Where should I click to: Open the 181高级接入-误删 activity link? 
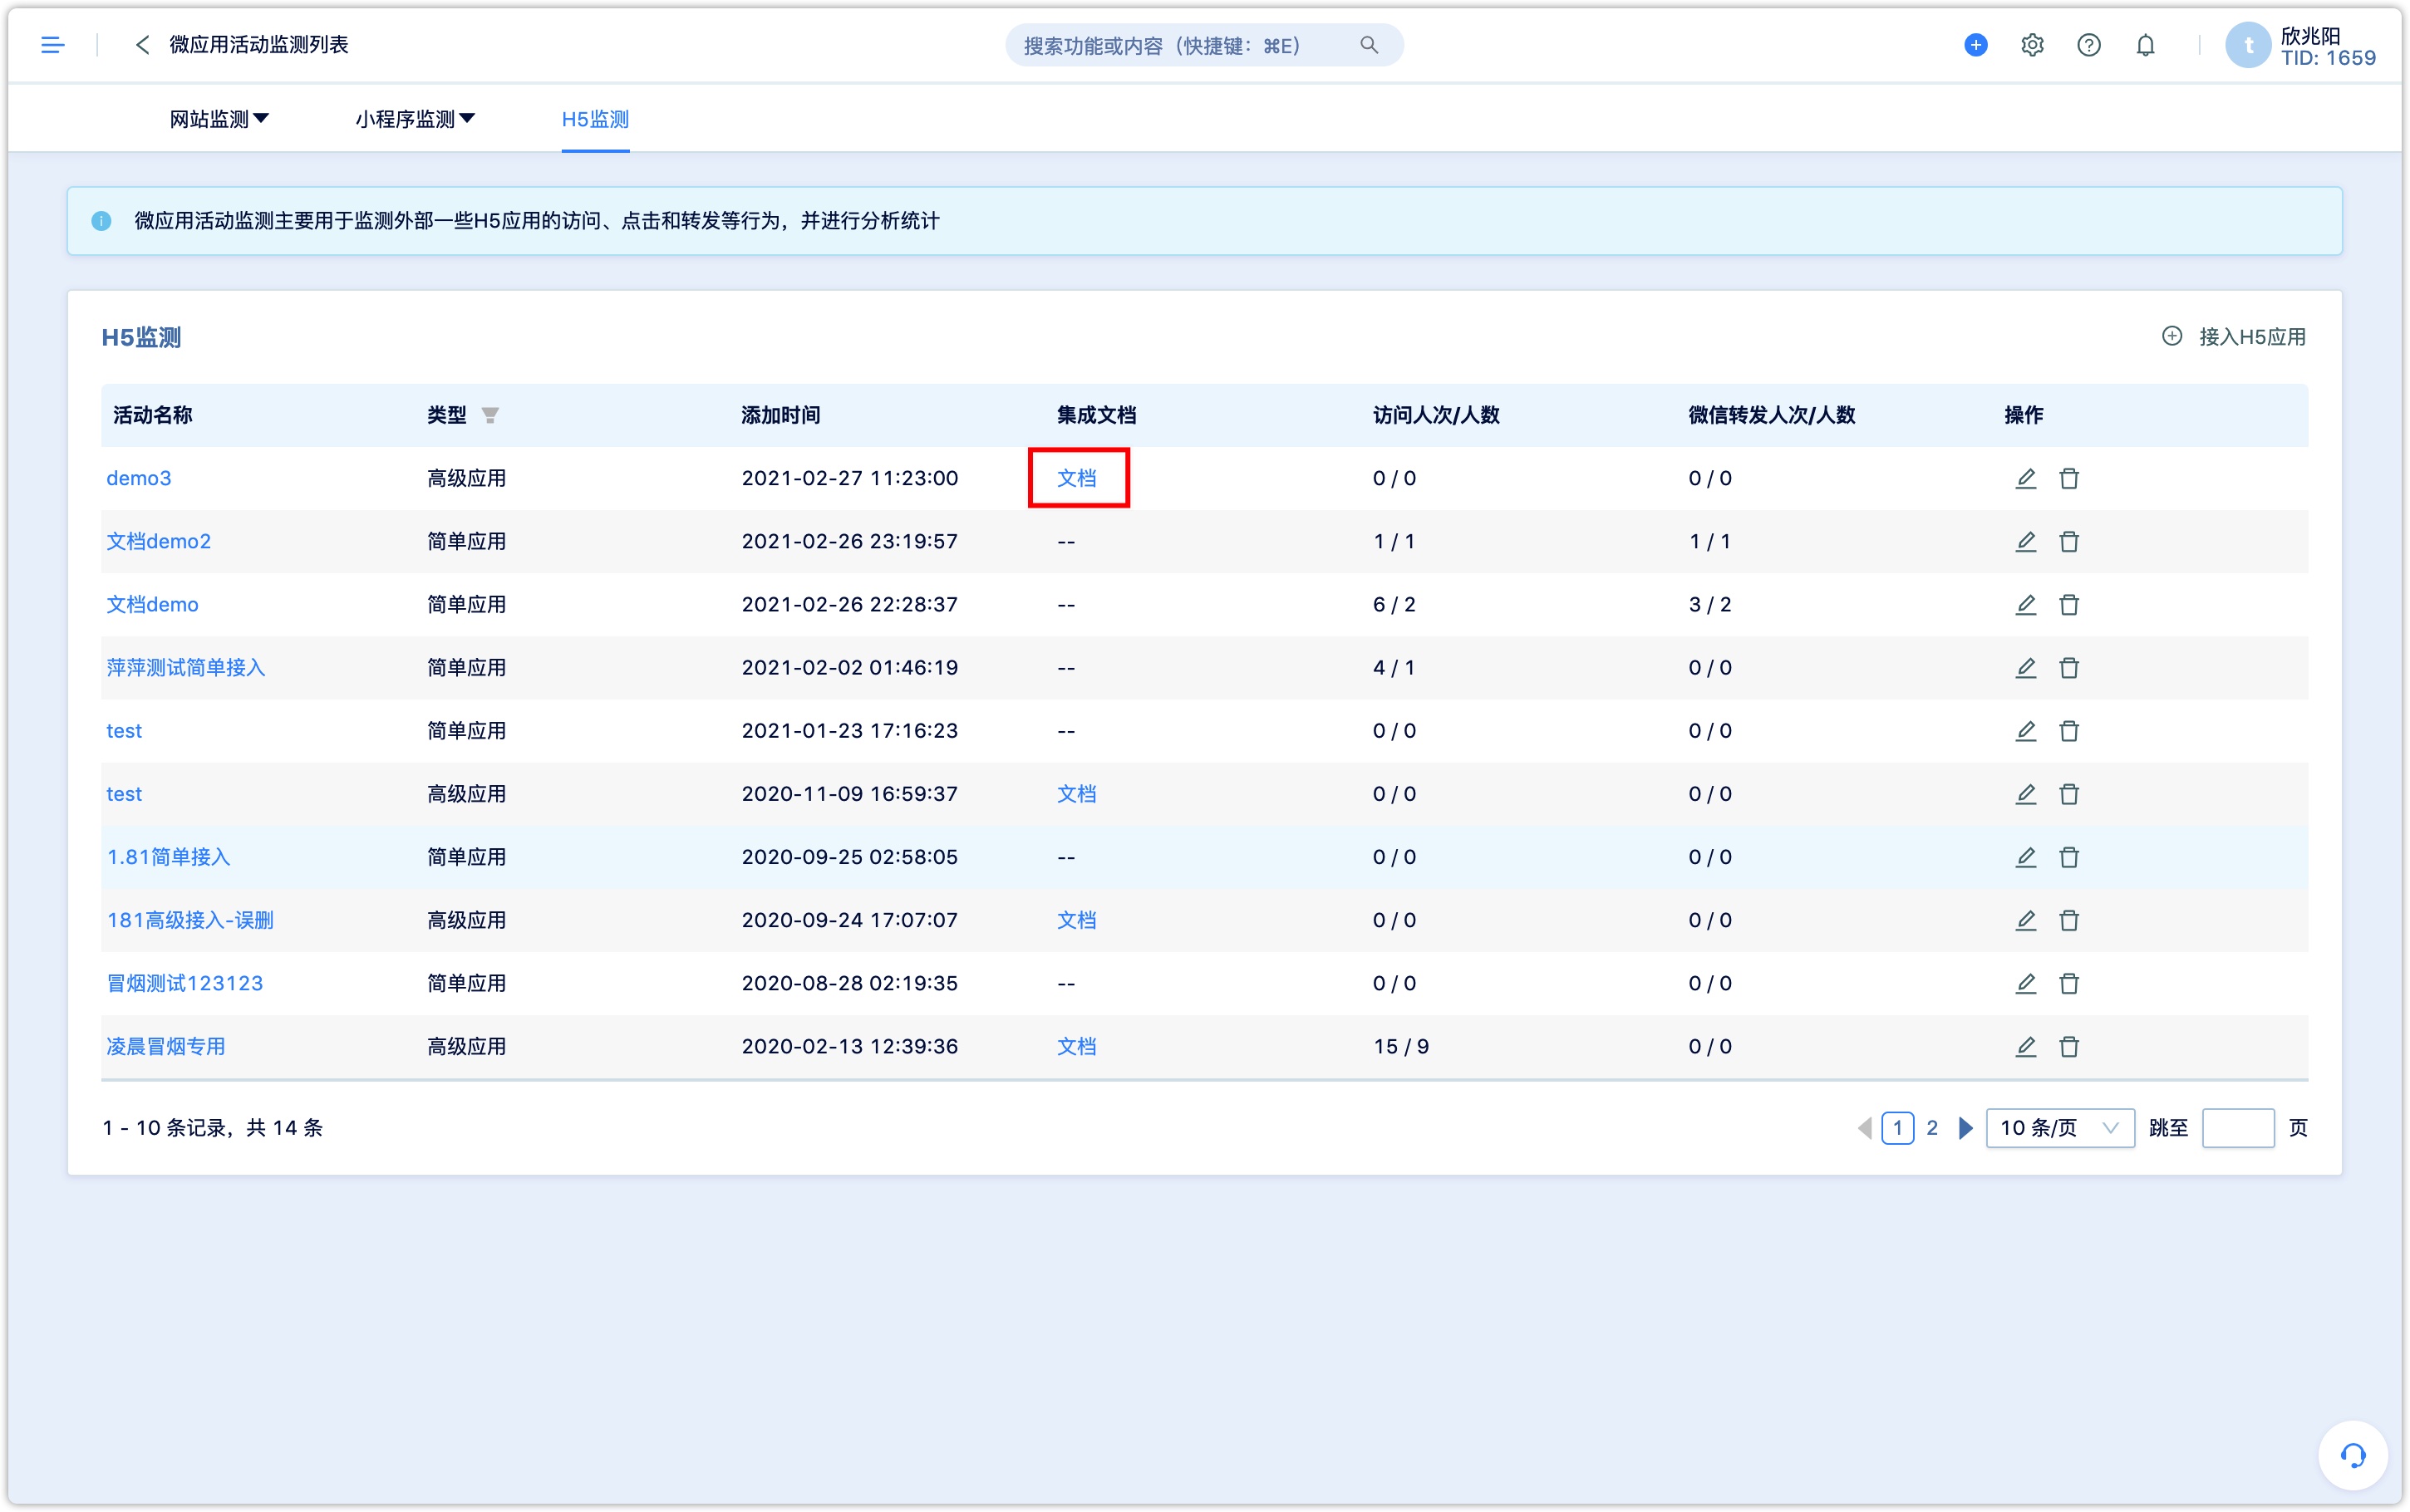click(190, 920)
